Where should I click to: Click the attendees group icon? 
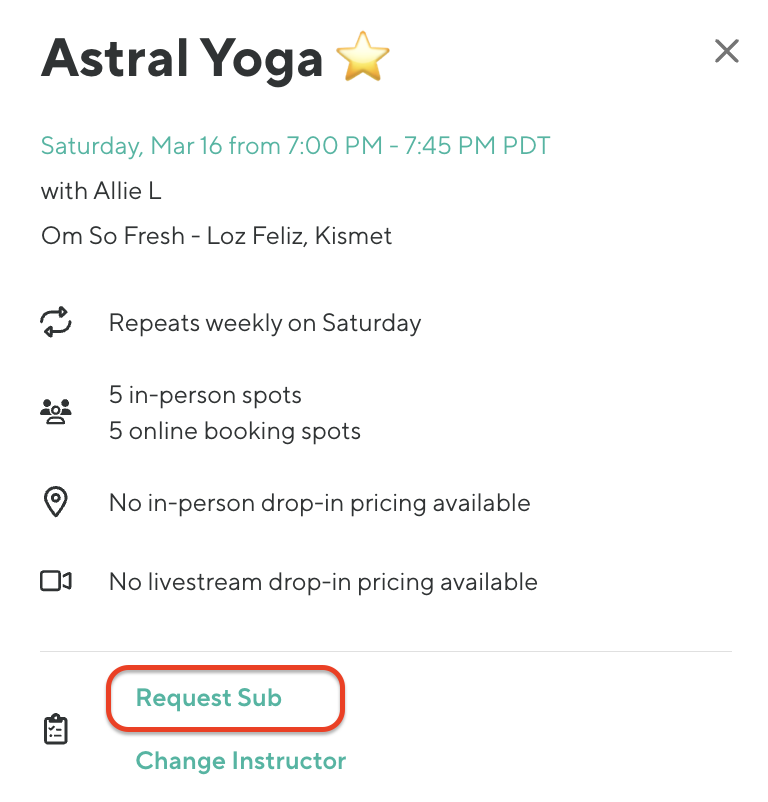pyautogui.click(x=56, y=412)
